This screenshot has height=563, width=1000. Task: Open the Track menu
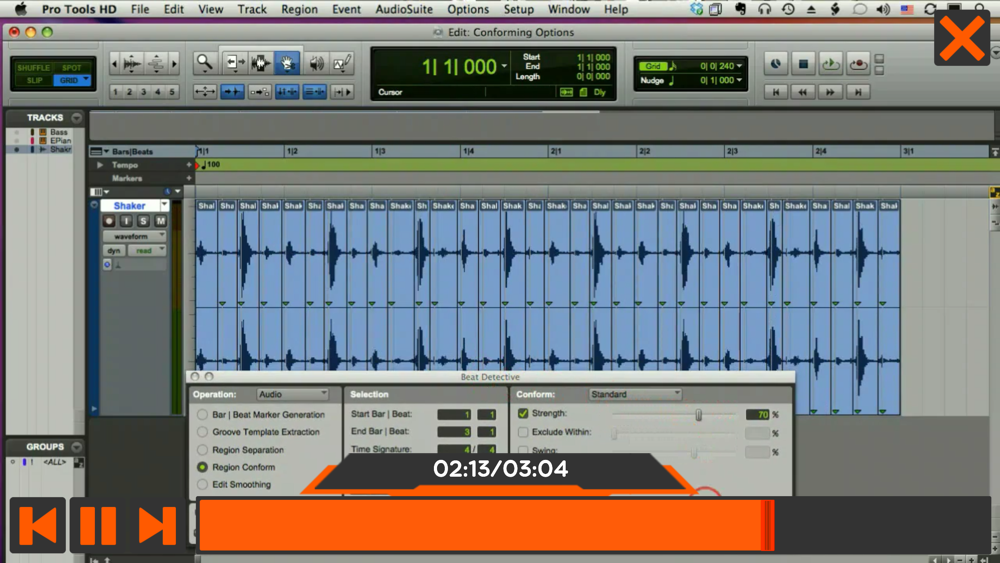[252, 10]
